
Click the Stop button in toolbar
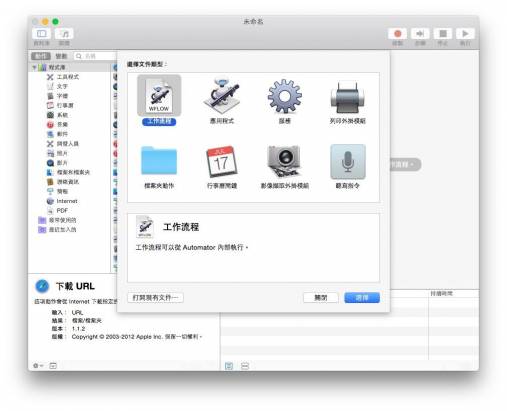click(443, 34)
